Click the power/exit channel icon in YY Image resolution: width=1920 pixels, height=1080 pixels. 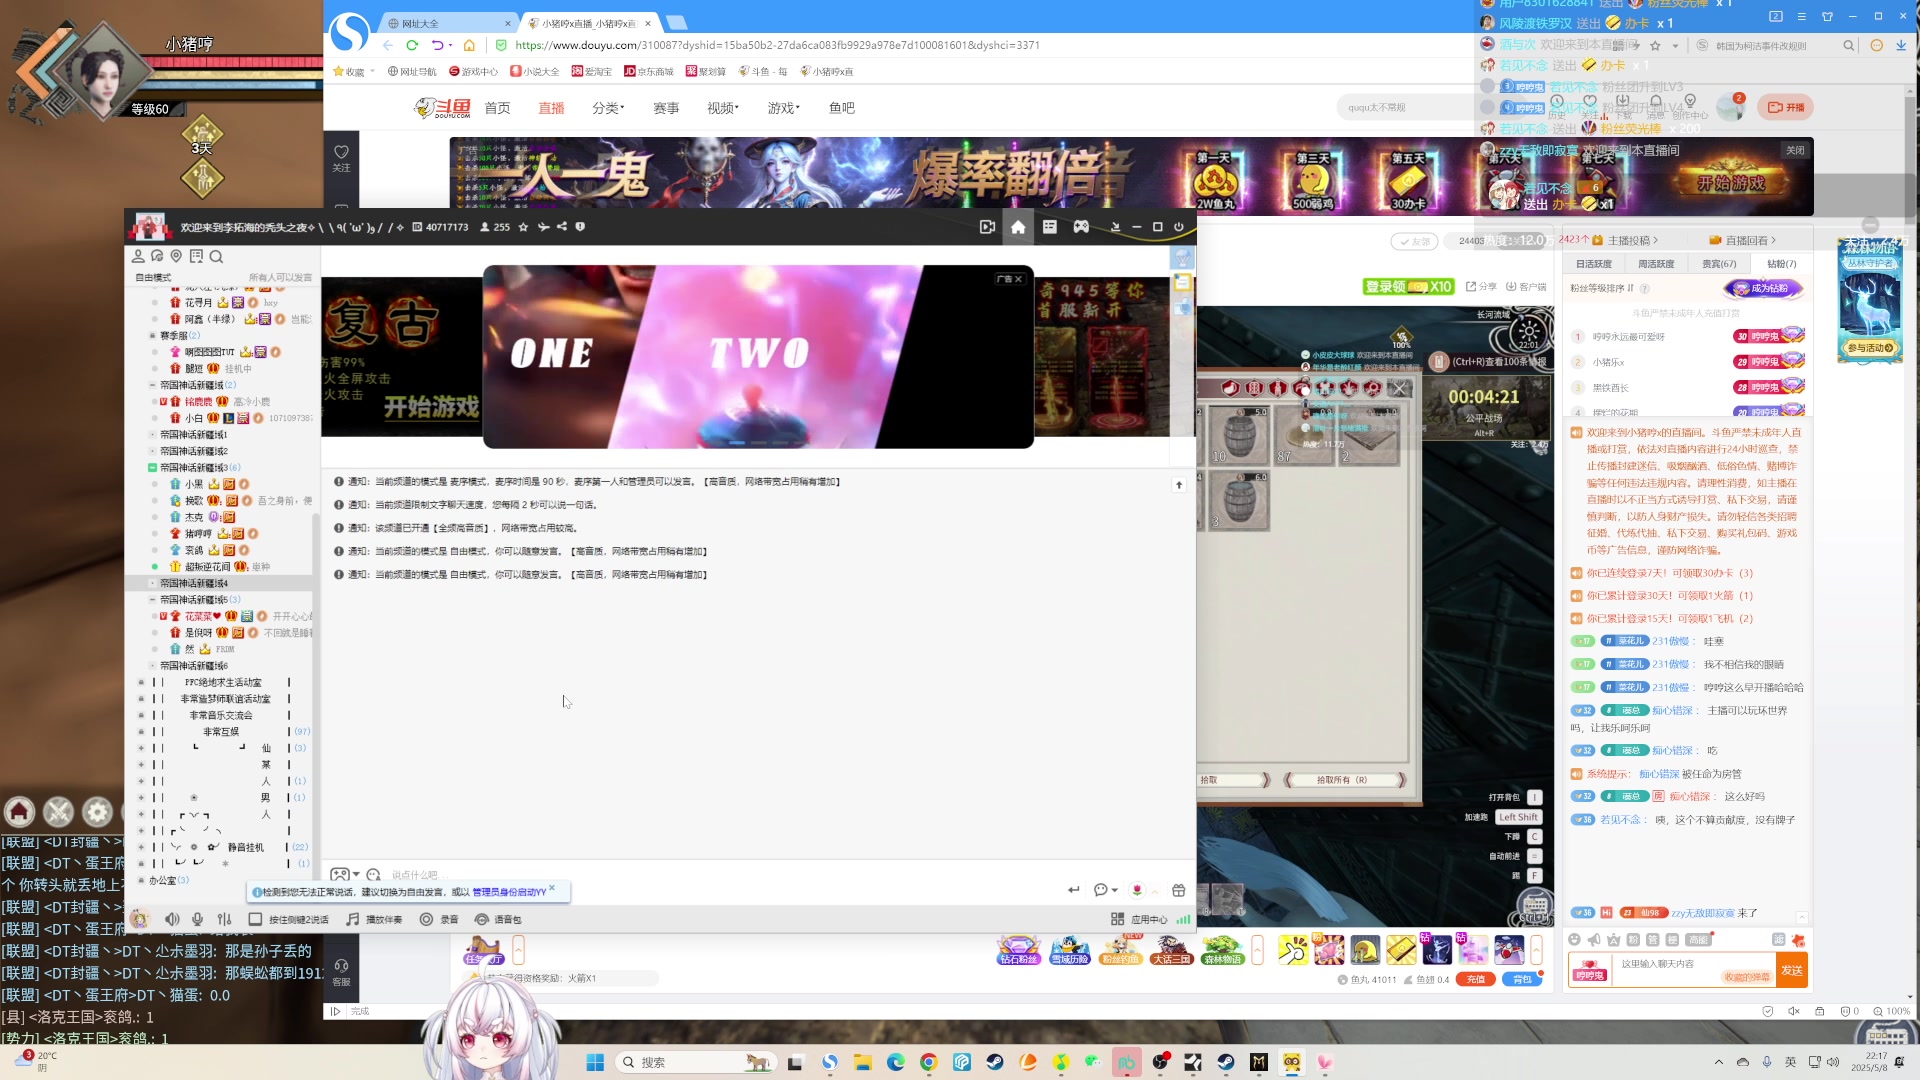point(1179,227)
